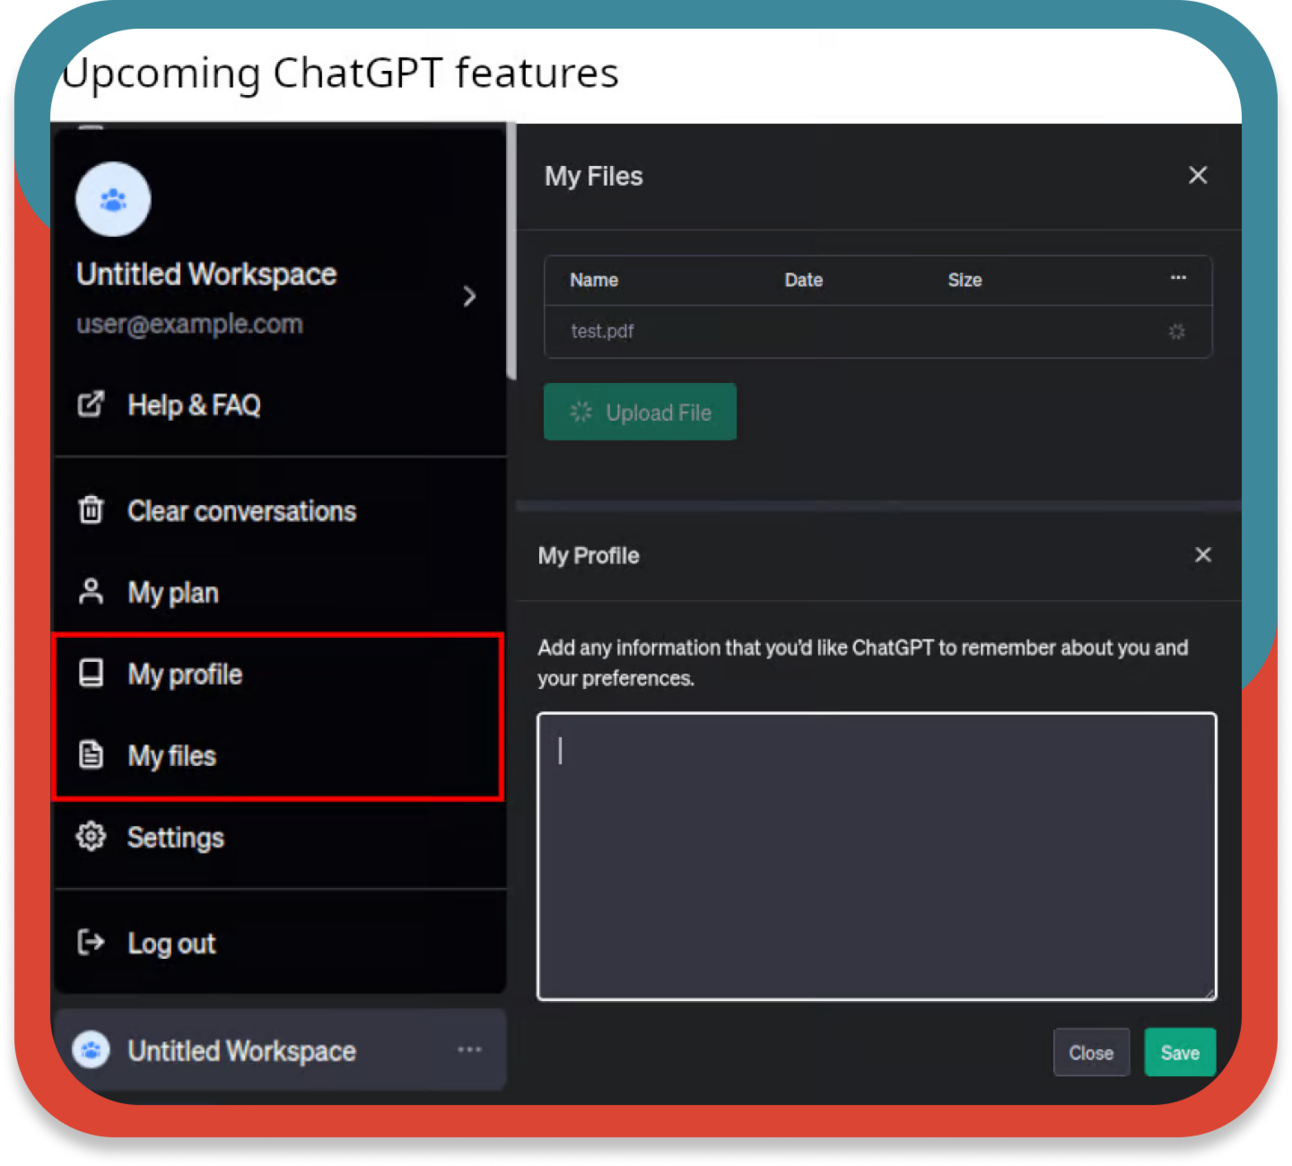Image resolution: width=1292 pixels, height=1166 pixels.
Task: Click the gear icon beside Settings
Action: 91,836
